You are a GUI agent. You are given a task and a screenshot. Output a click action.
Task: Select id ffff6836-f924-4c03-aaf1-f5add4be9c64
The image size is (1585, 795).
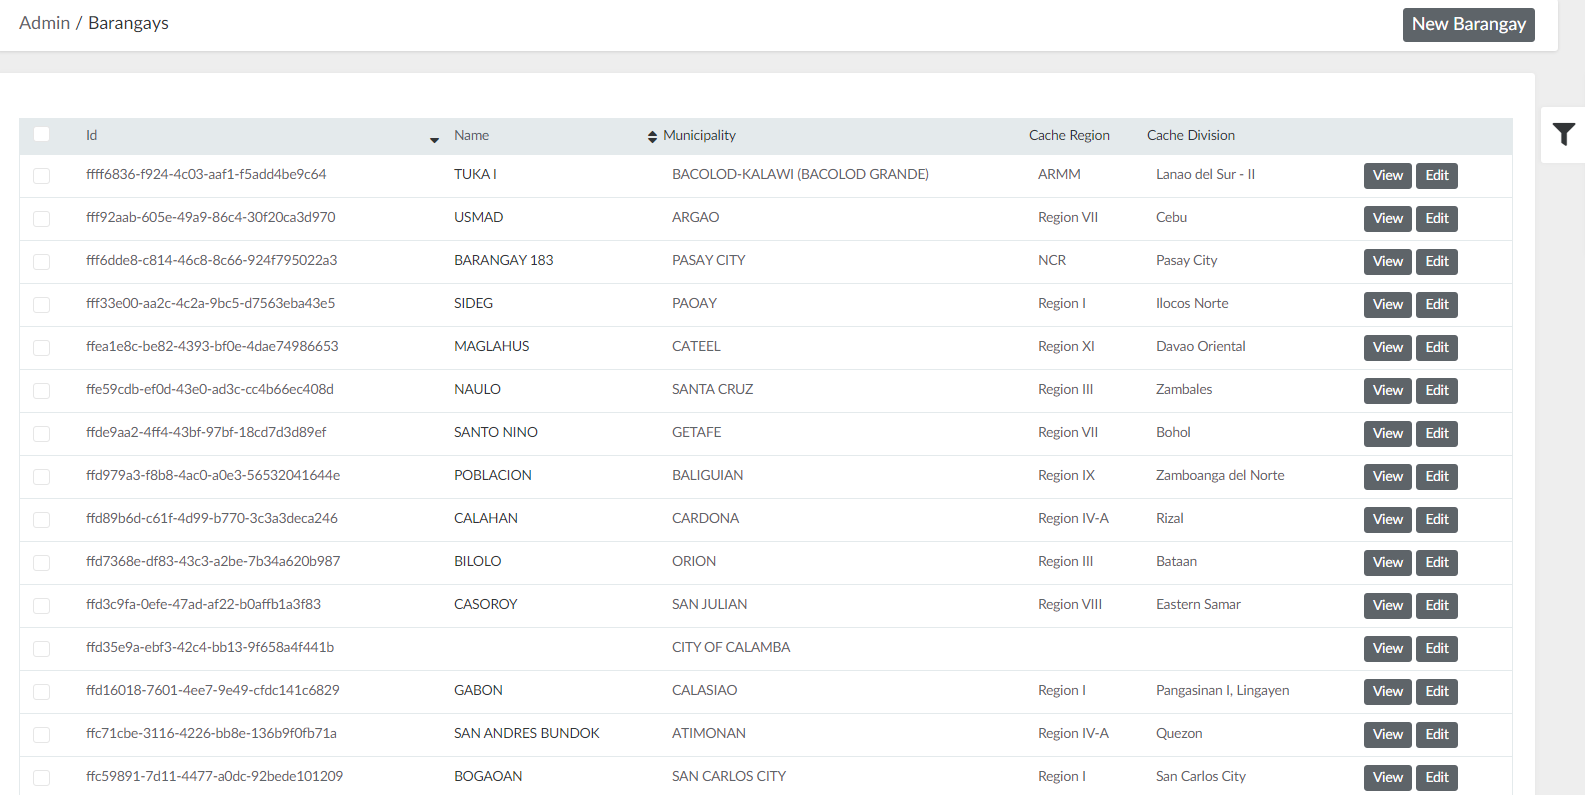(206, 174)
